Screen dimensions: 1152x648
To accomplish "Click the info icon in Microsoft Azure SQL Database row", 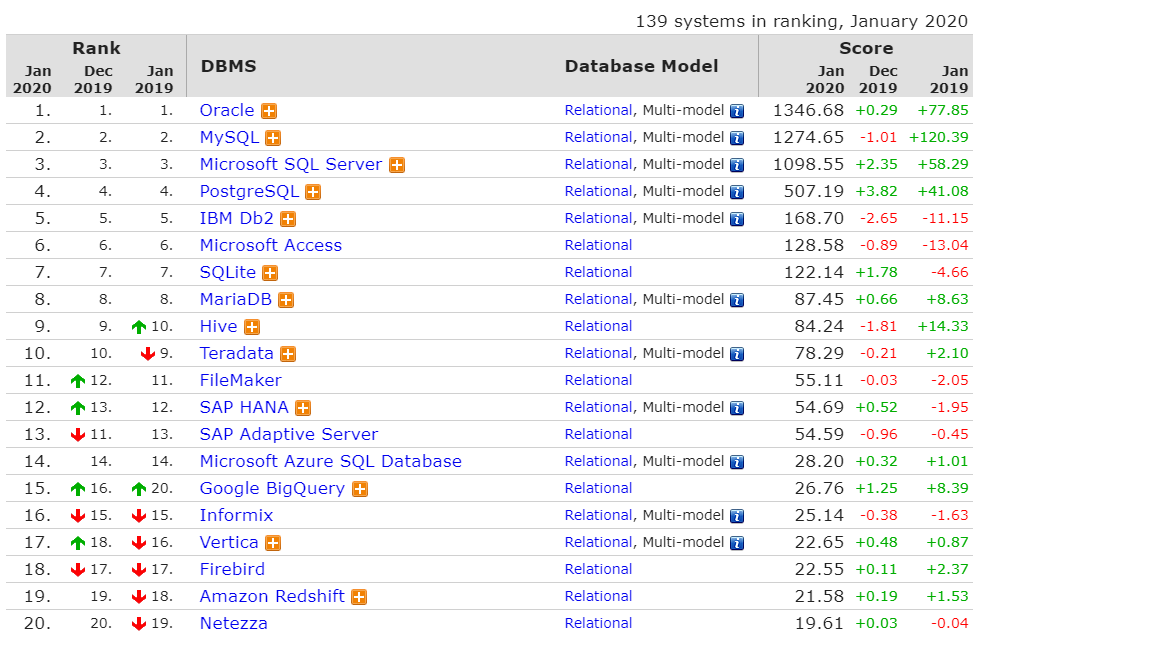I will [737, 462].
